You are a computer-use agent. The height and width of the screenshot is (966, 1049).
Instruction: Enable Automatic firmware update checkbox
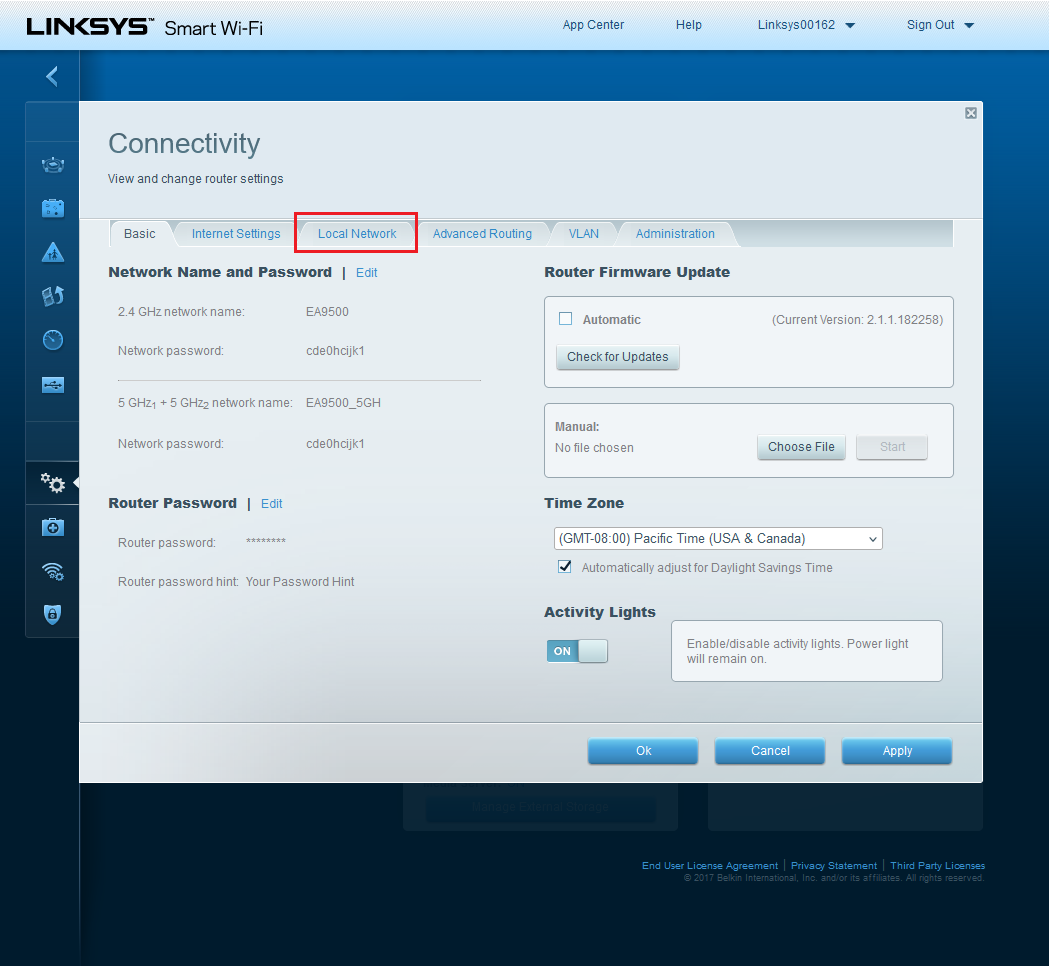[566, 319]
